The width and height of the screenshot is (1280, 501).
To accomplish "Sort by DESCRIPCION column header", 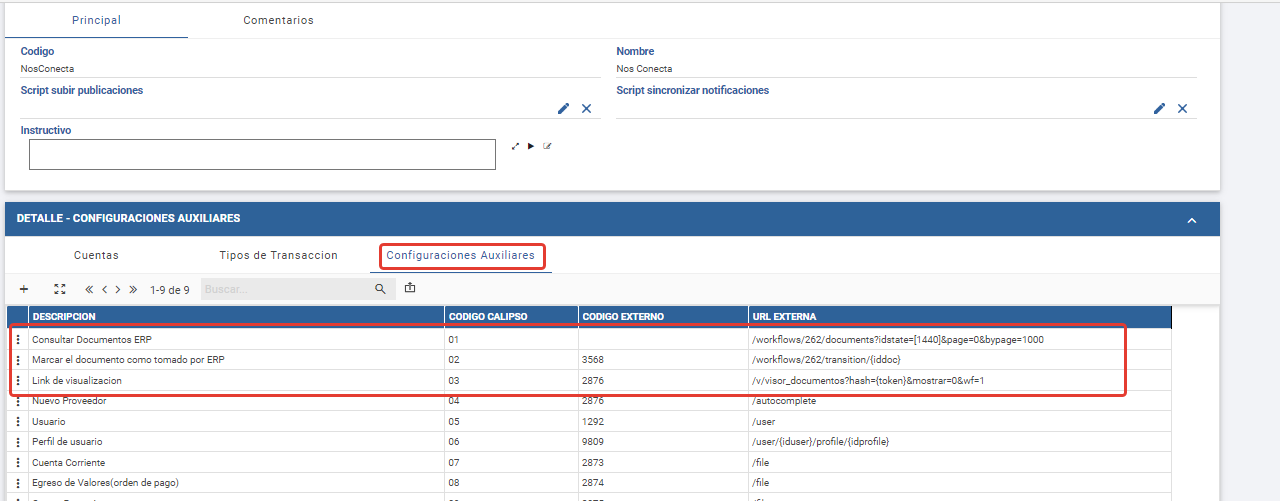I will [236, 317].
